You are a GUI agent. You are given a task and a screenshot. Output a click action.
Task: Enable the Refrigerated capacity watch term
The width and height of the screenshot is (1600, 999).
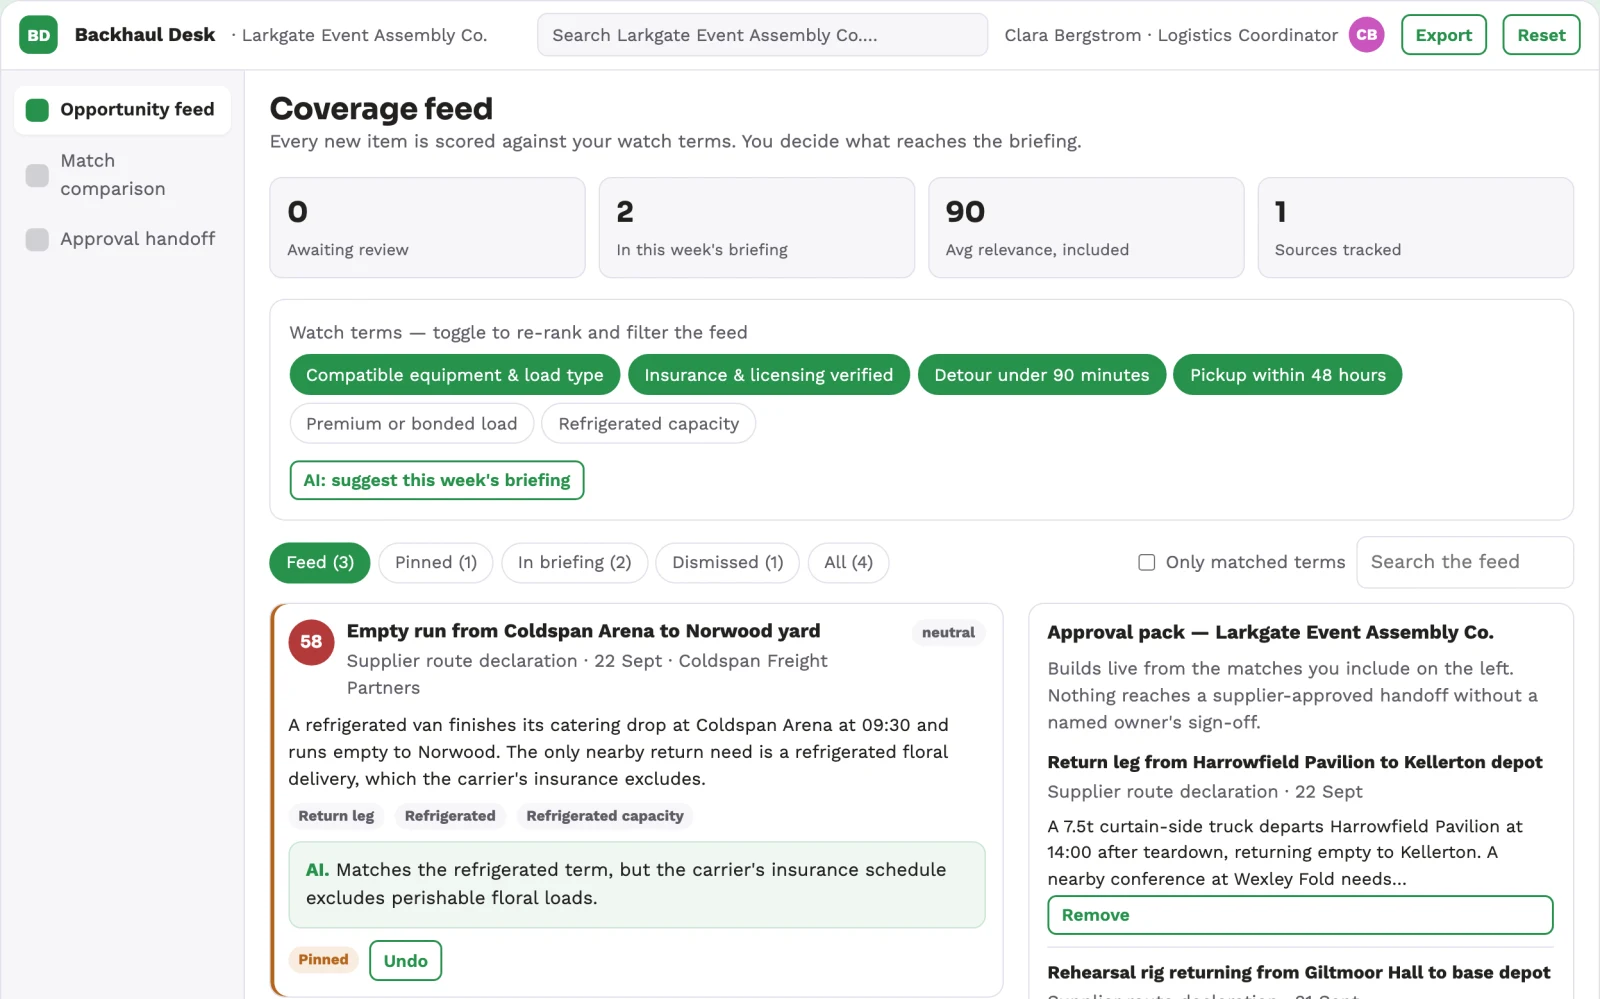[x=649, y=423]
